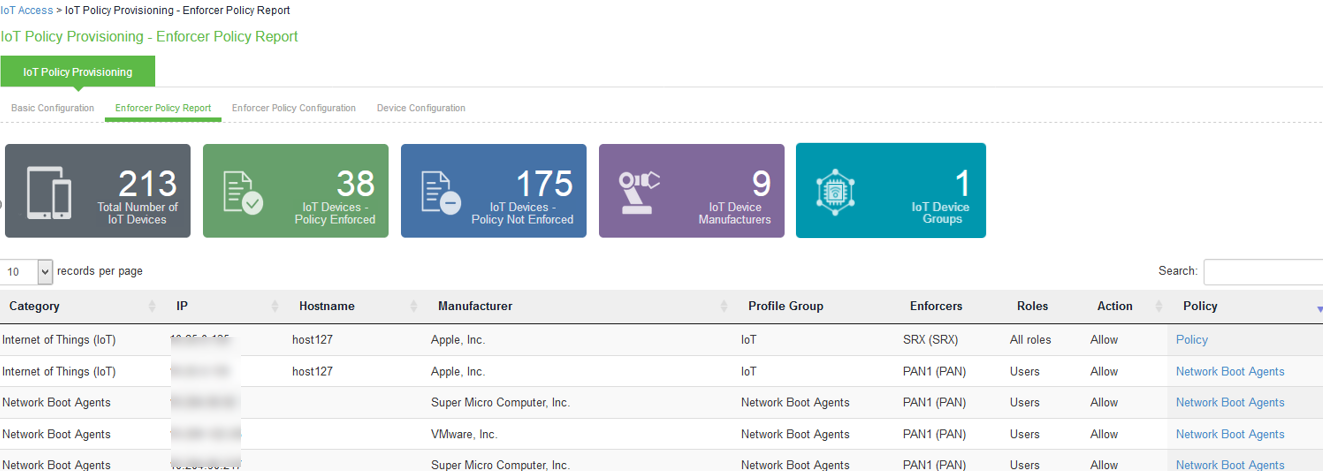
Task: Switch to Basic Configuration tab
Action: [52, 108]
